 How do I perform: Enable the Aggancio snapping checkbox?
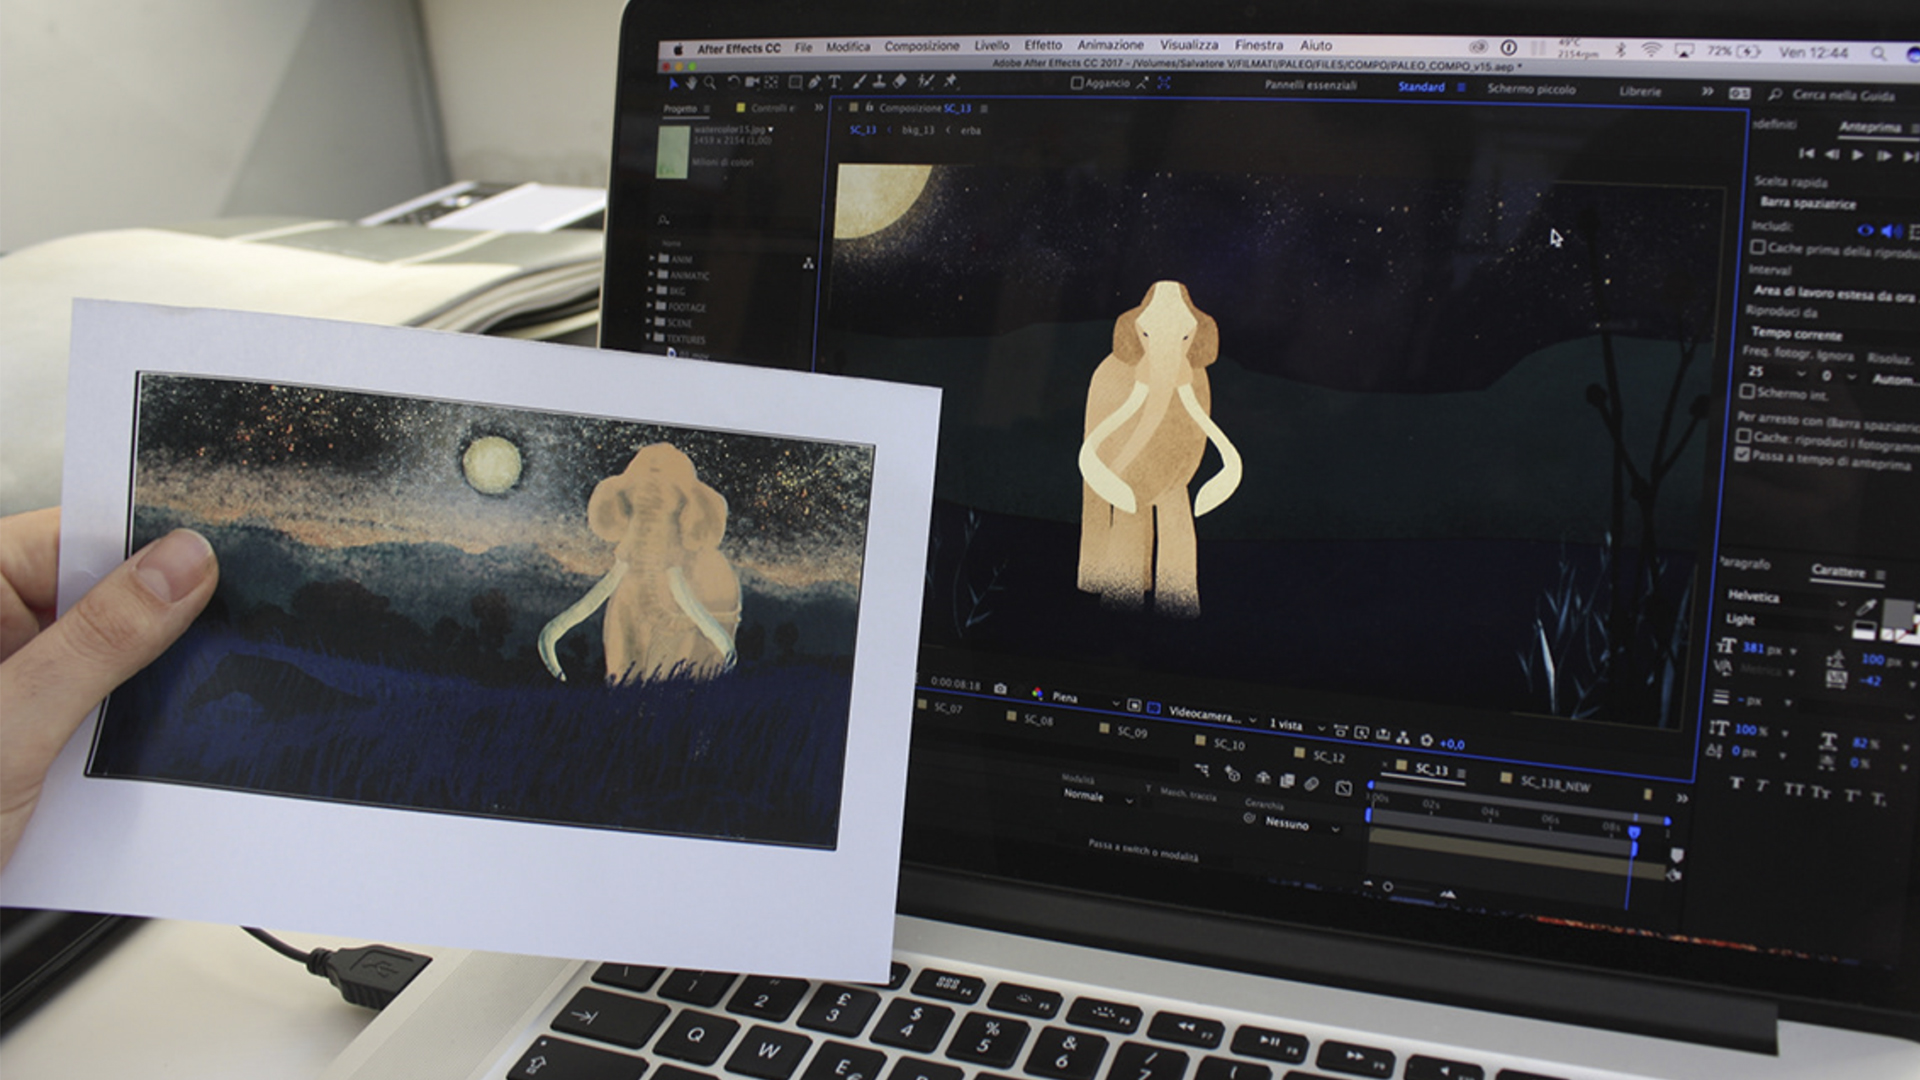[1076, 83]
